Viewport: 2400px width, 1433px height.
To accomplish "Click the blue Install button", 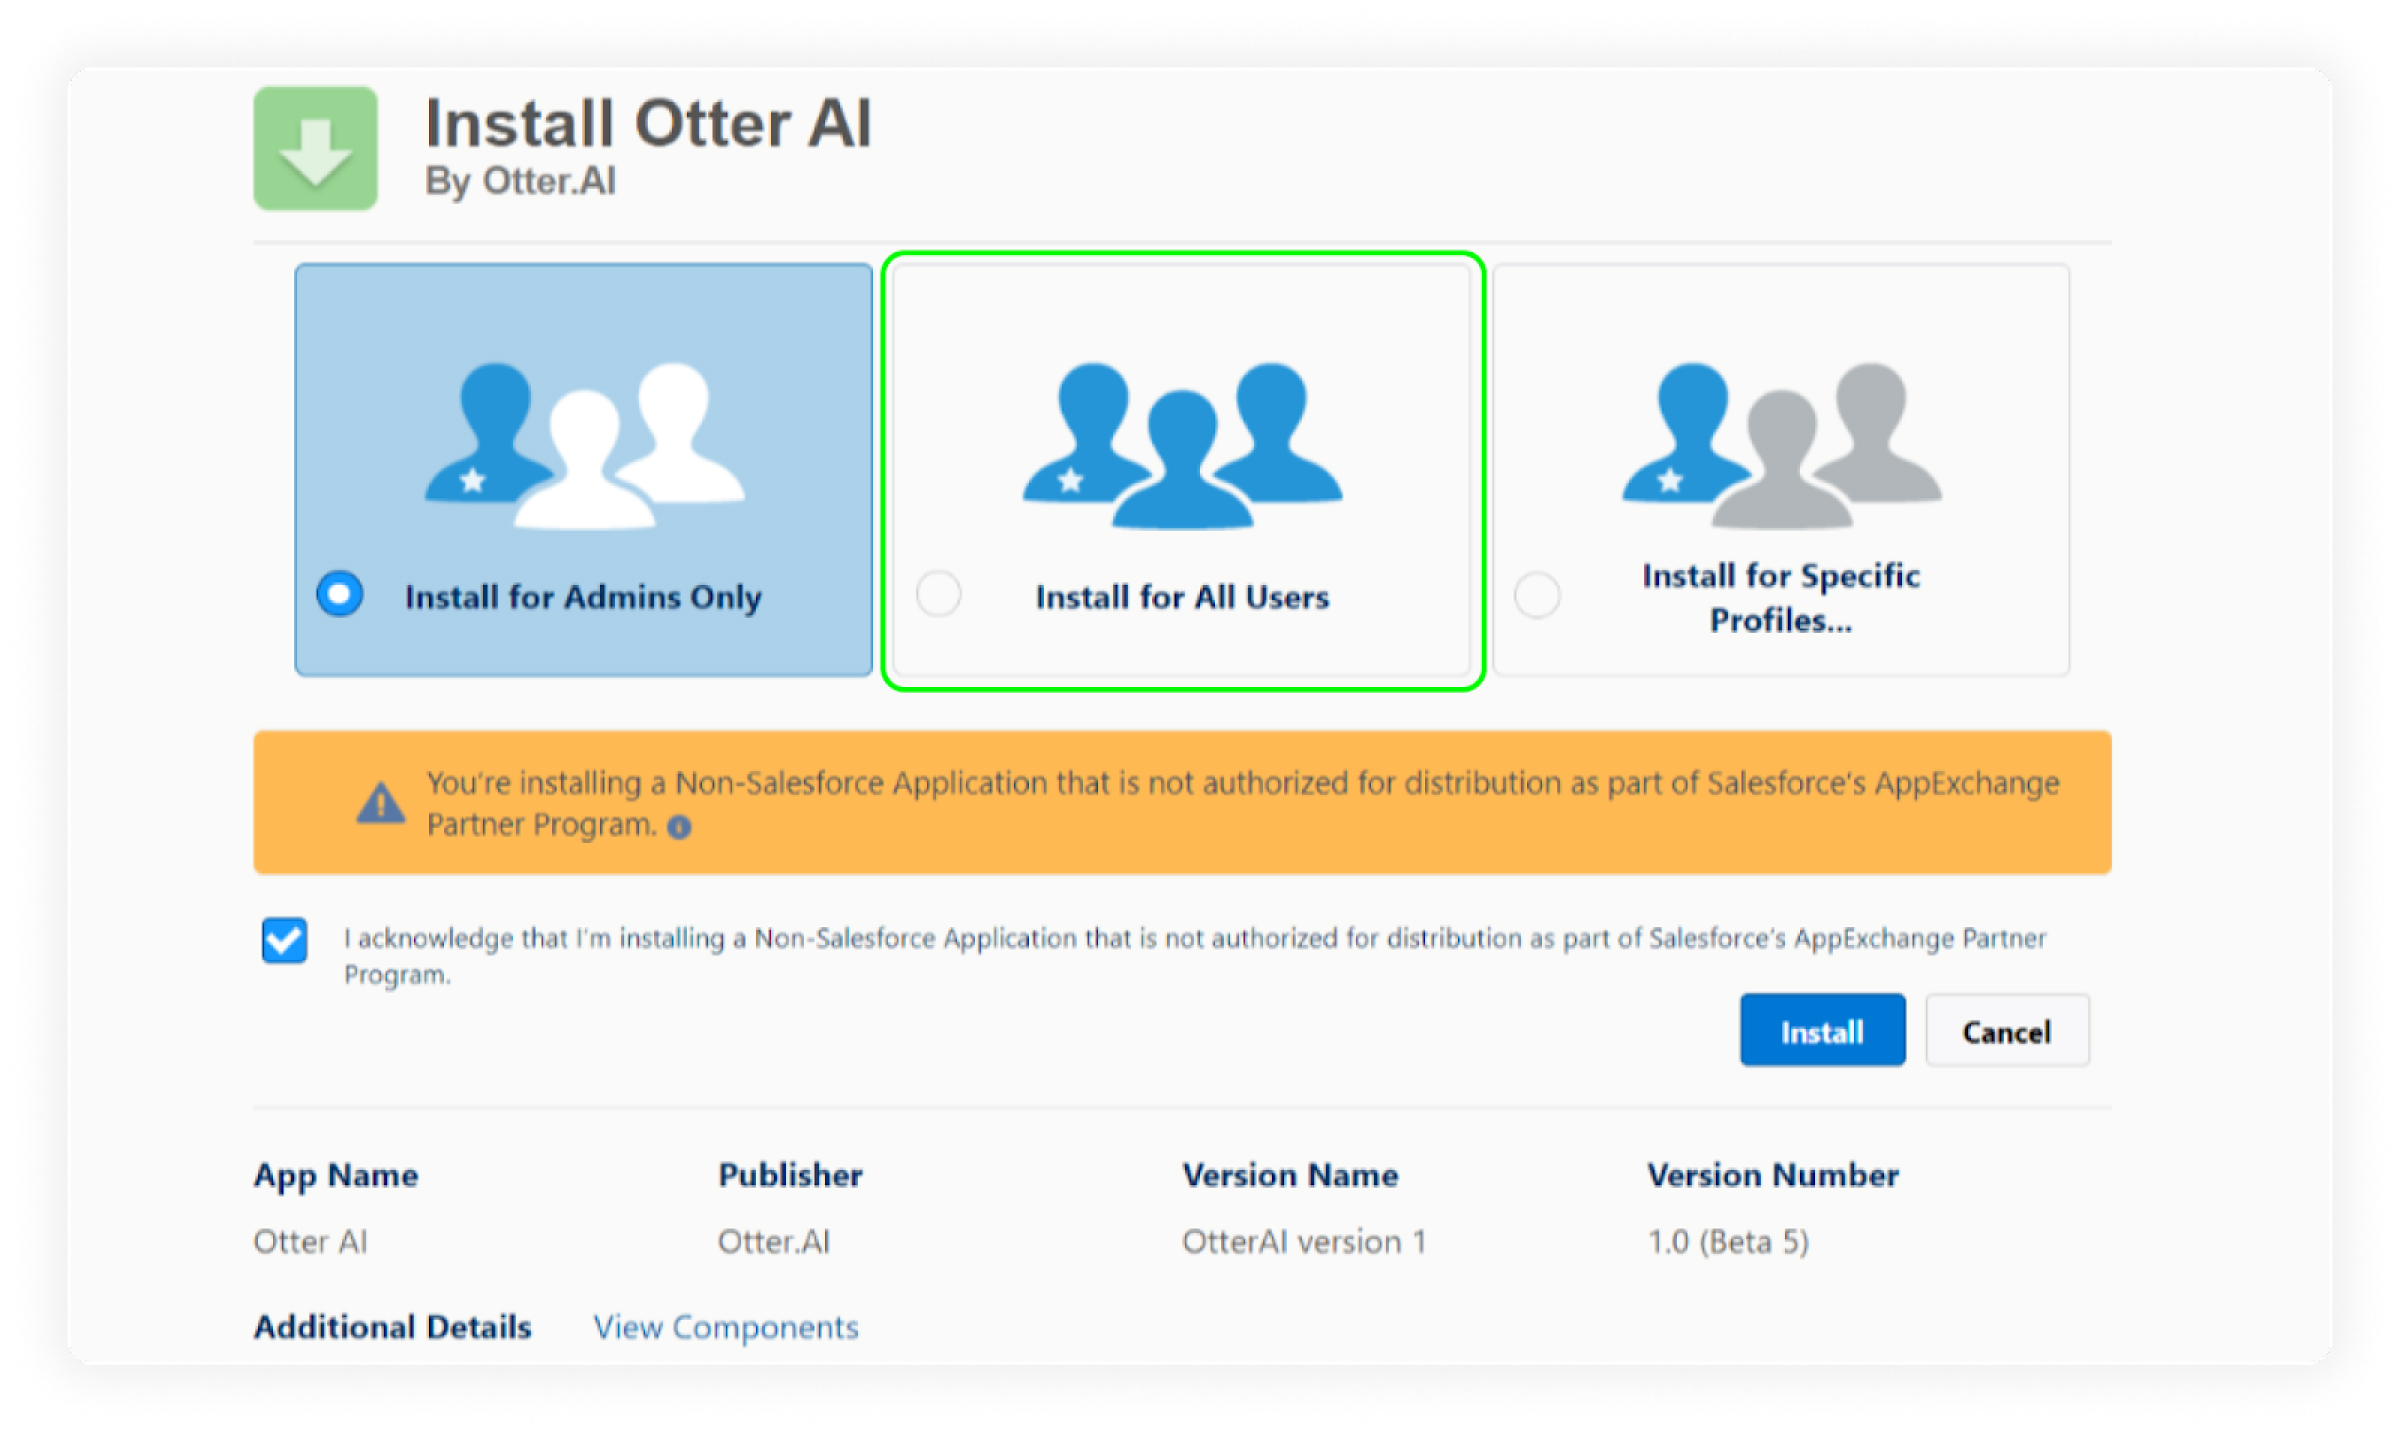I will (1822, 1030).
